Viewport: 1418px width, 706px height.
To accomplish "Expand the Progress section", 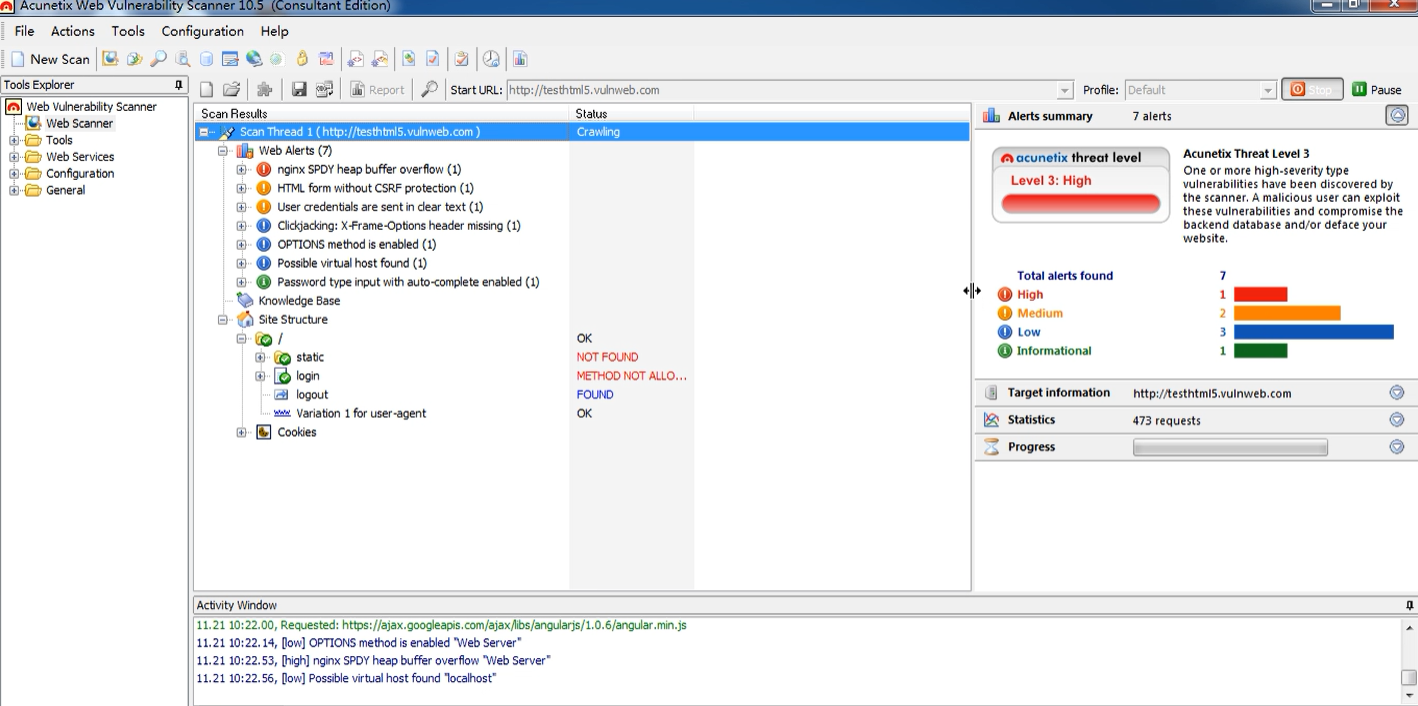I will click(1397, 447).
